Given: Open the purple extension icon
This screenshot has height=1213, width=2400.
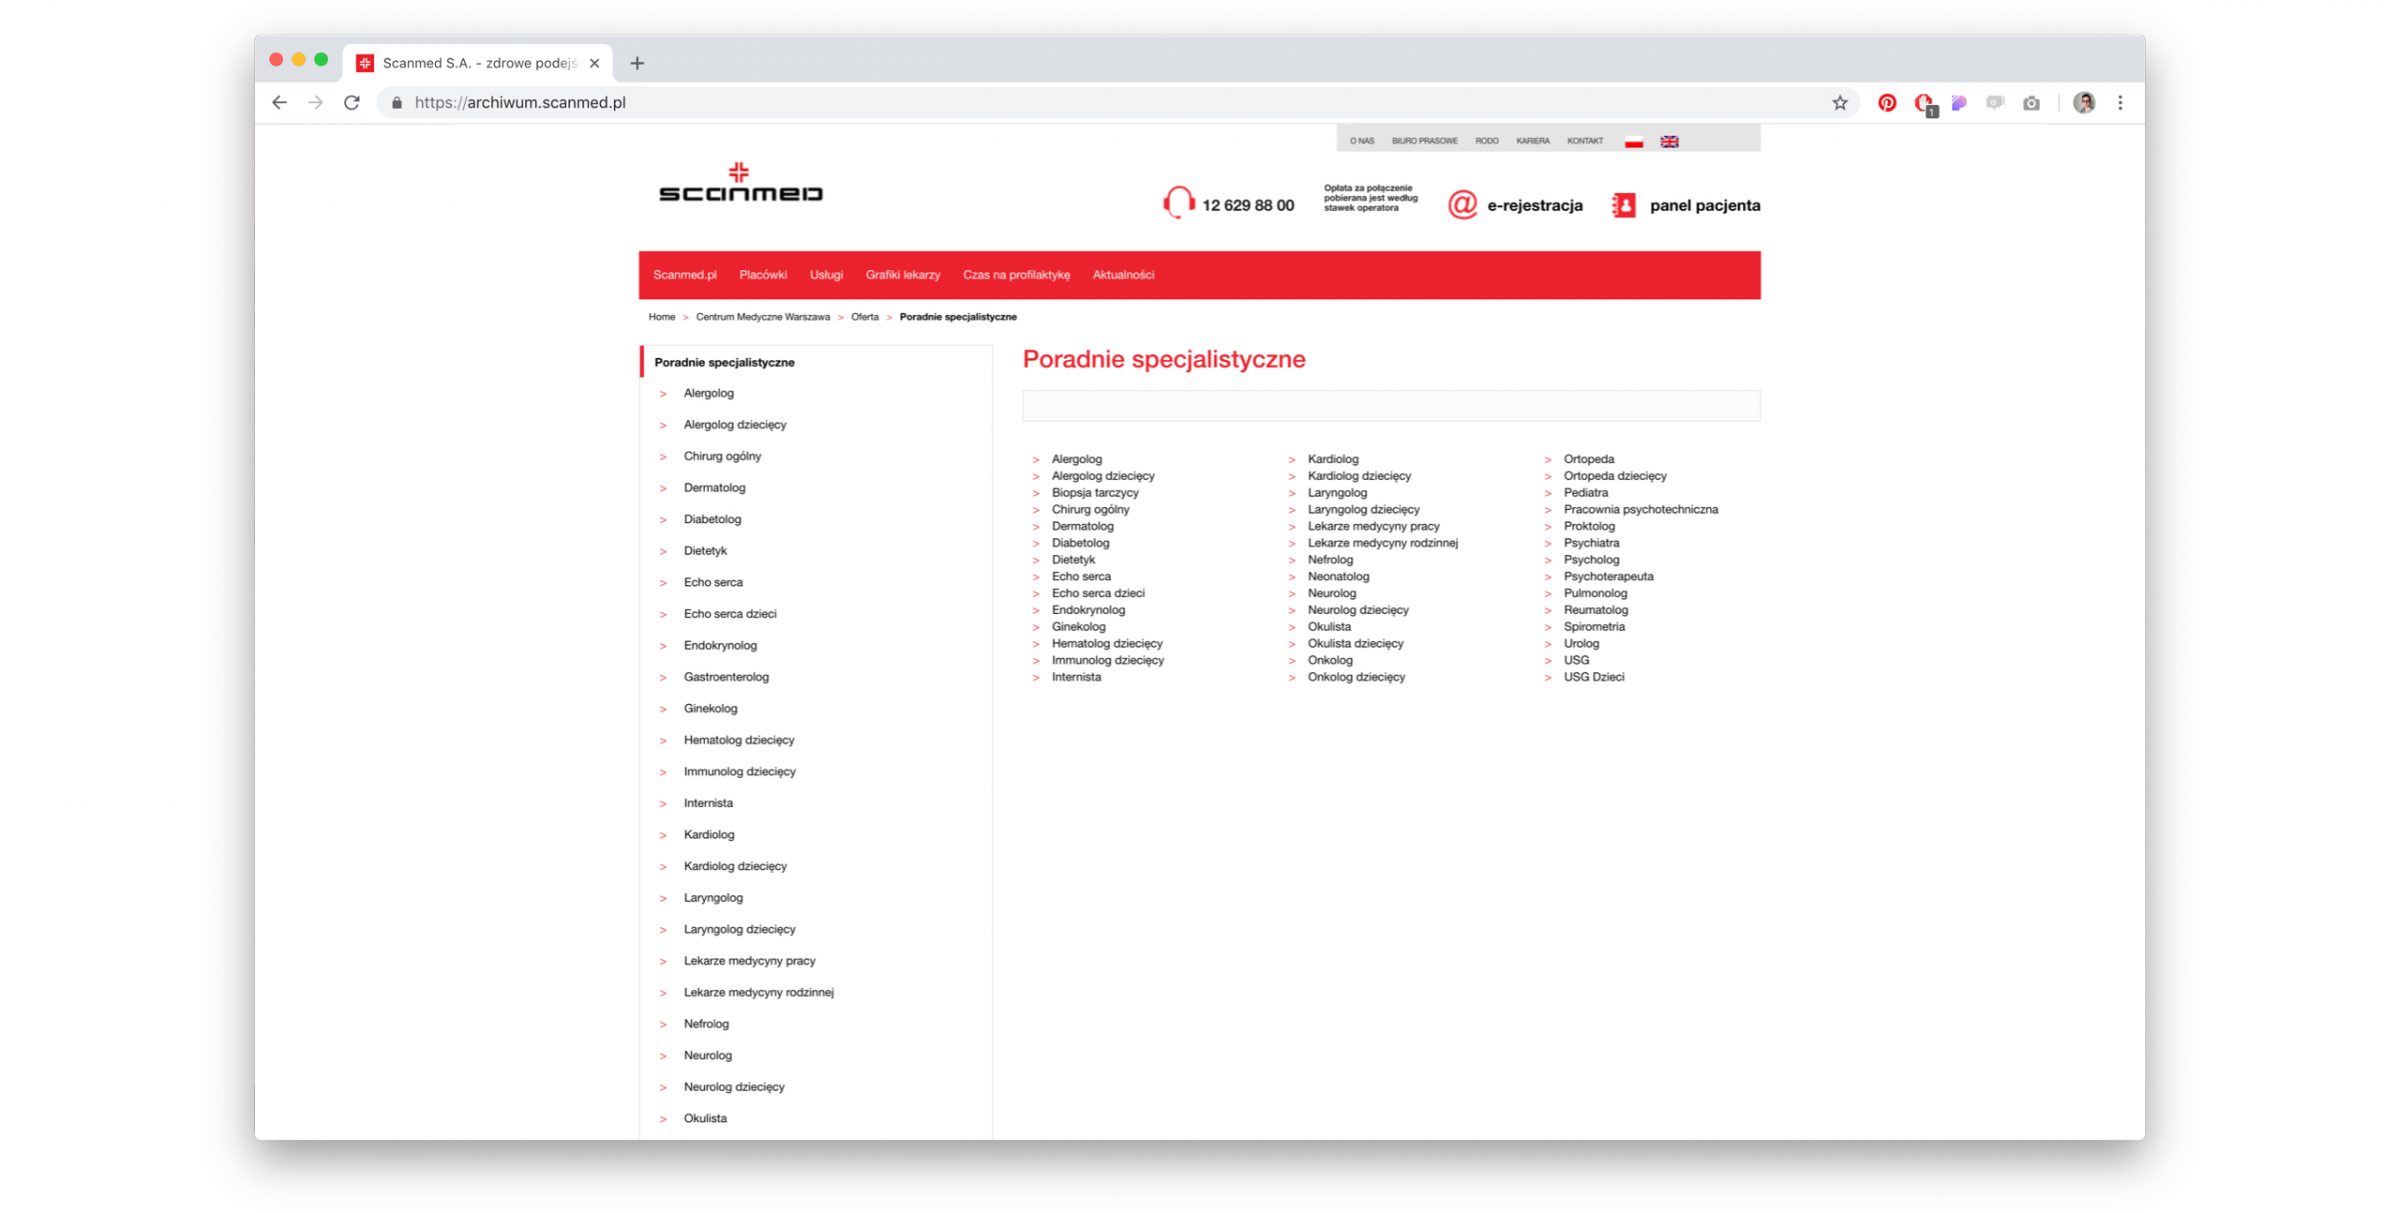Looking at the screenshot, I should pos(1959,103).
